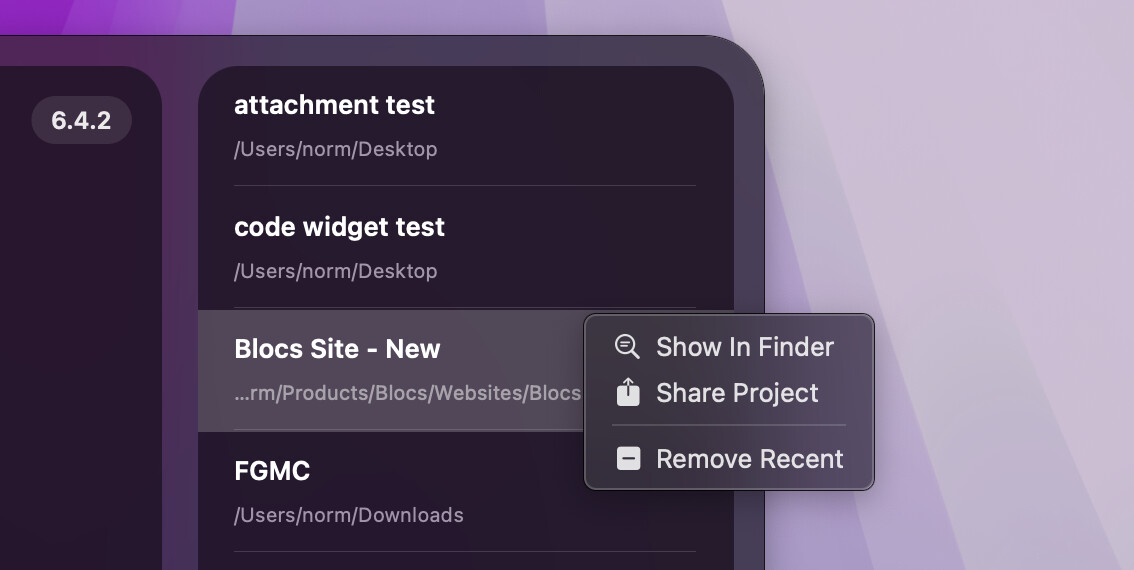Click the /Users/norm/Downloads path text
The image size is (1134, 570).
[x=348, y=515]
